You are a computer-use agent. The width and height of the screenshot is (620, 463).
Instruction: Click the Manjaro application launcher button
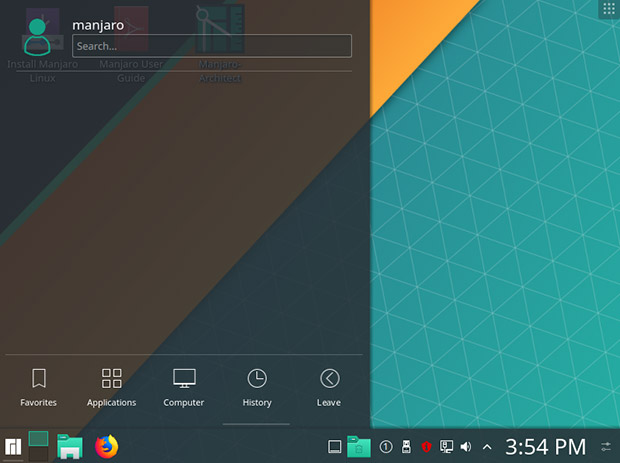pos(13,447)
